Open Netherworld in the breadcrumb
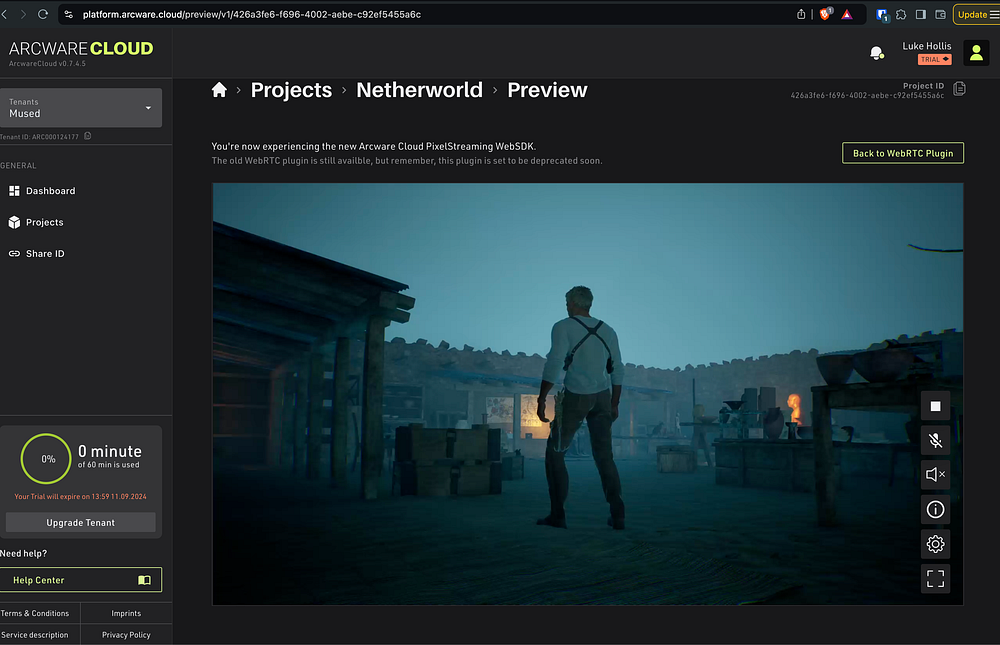The image size is (1000, 645). pos(419,90)
